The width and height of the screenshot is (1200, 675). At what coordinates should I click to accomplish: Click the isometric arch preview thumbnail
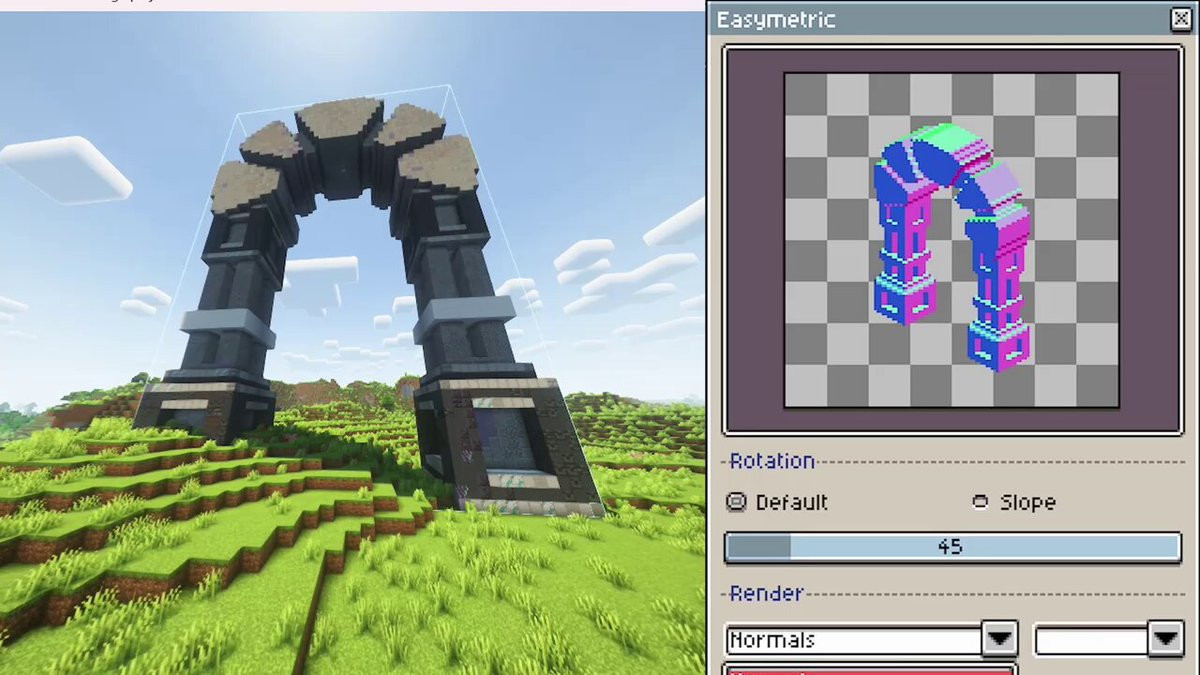point(952,240)
